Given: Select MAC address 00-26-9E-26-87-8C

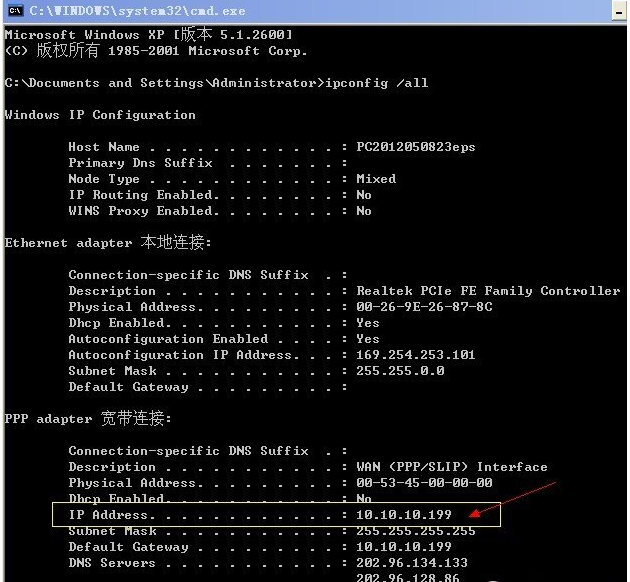Looking at the screenshot, I should pos(424,307).
